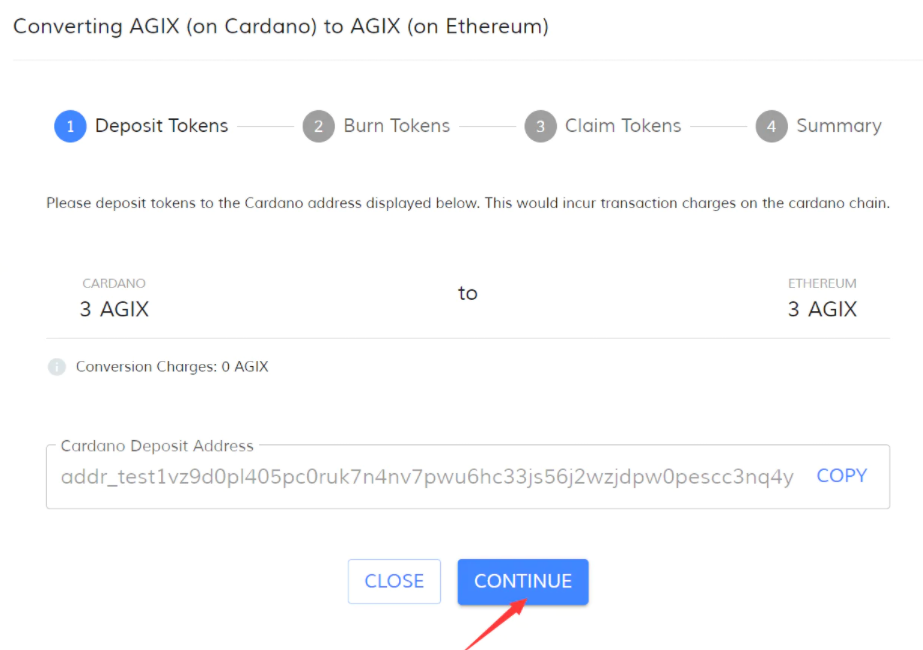Click the Conversion Charges: 0 AGIX text
Image resolution: width=923 pixels, height=650 pixels.
172,367
